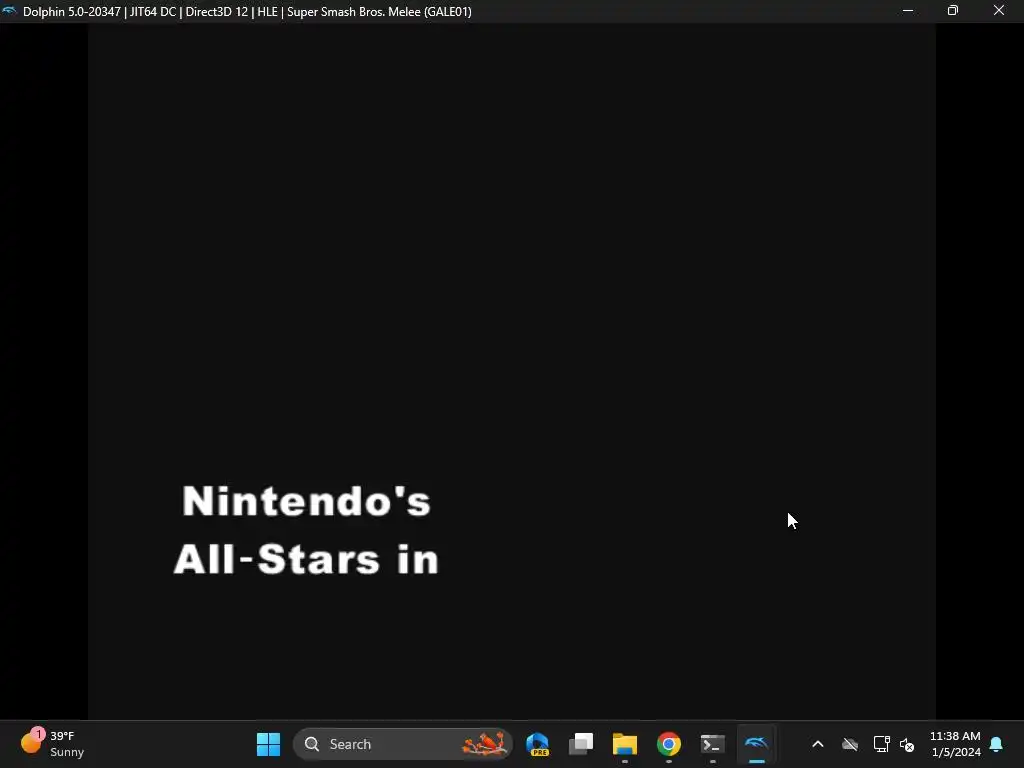This screenshot has width=1024, height=768.
Task: Open Task View on the taskbar
Action: point(581,744)
